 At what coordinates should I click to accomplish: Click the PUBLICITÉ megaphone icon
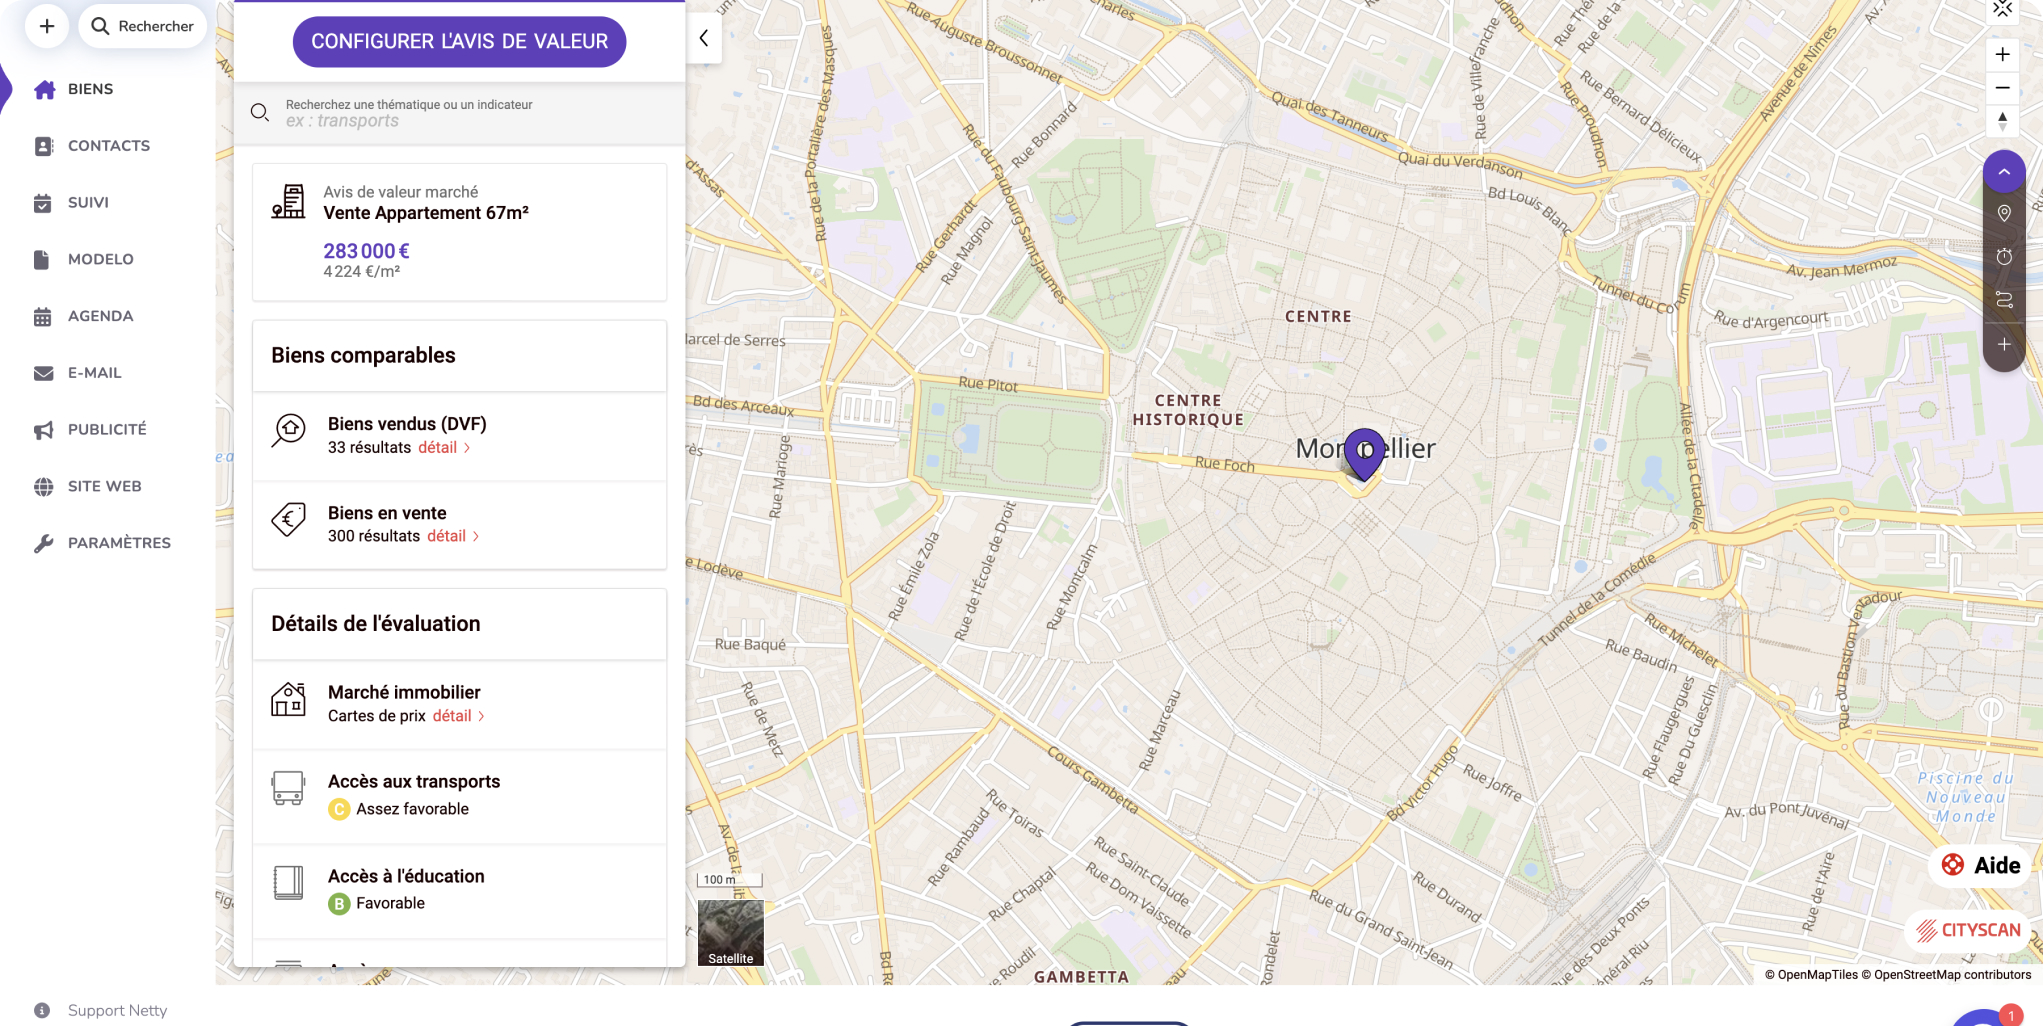click(x=43, y=430)
